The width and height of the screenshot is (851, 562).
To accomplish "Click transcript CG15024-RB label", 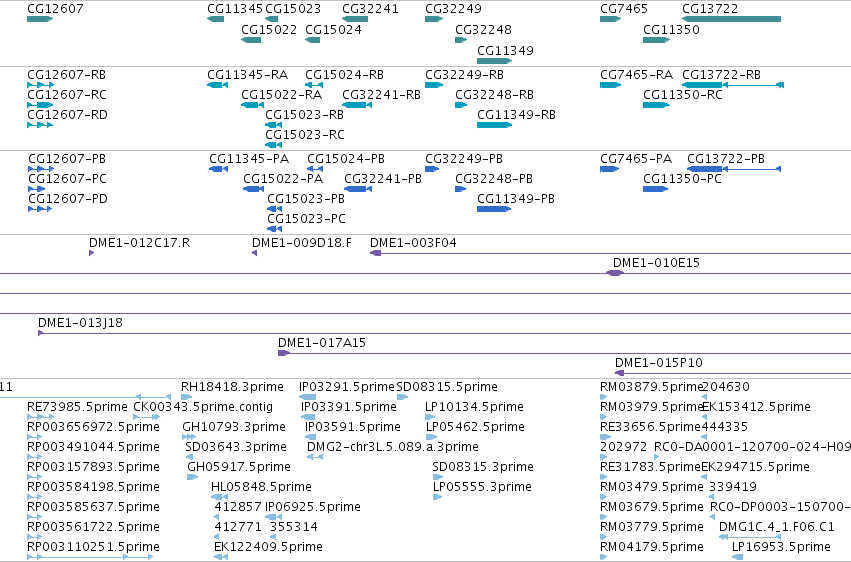I will (345, 74).
